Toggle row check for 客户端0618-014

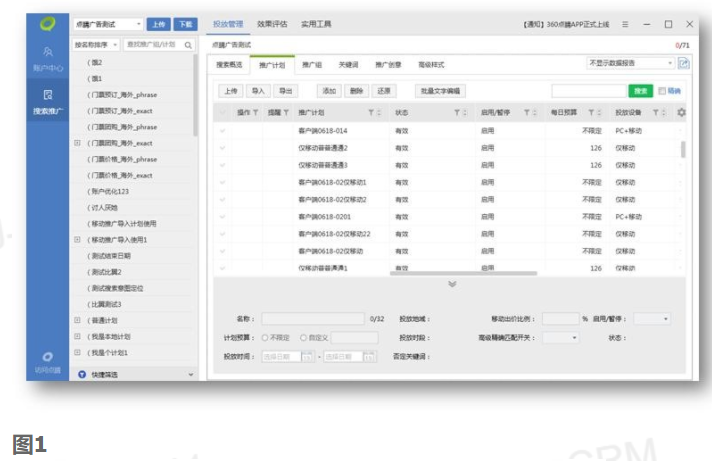coord(222,131)
